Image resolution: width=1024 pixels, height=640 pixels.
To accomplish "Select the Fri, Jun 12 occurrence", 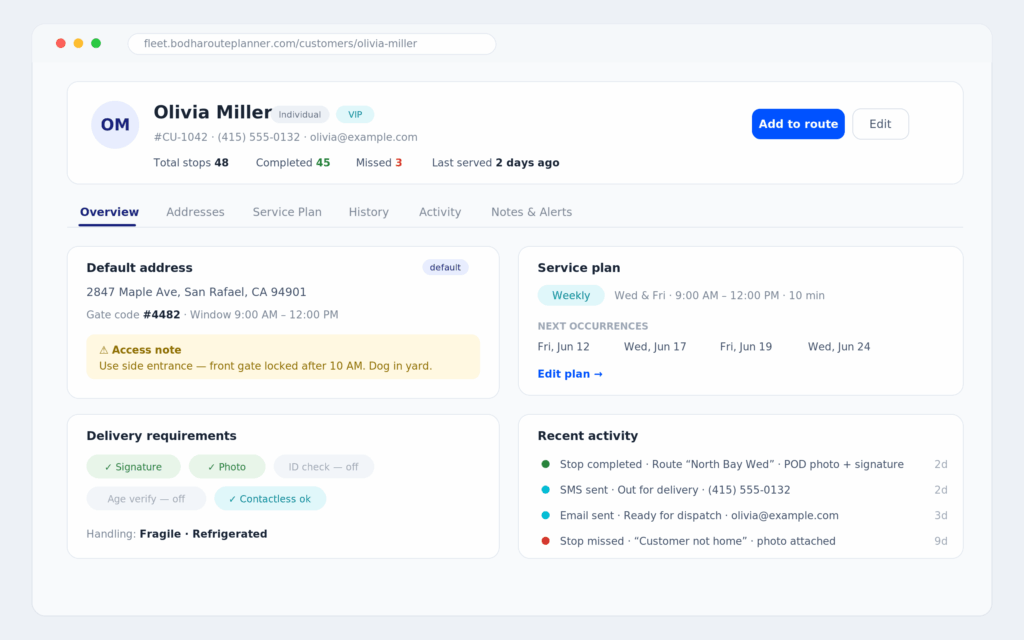I will 563,347.
